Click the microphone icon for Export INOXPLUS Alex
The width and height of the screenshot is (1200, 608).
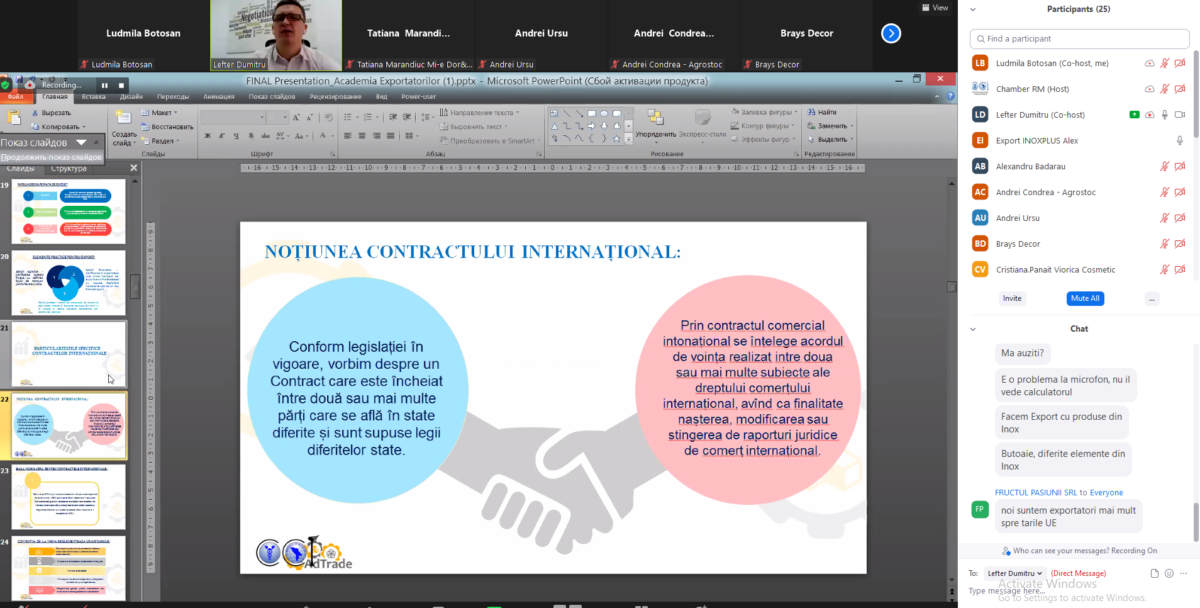[x=1180, y=140]
